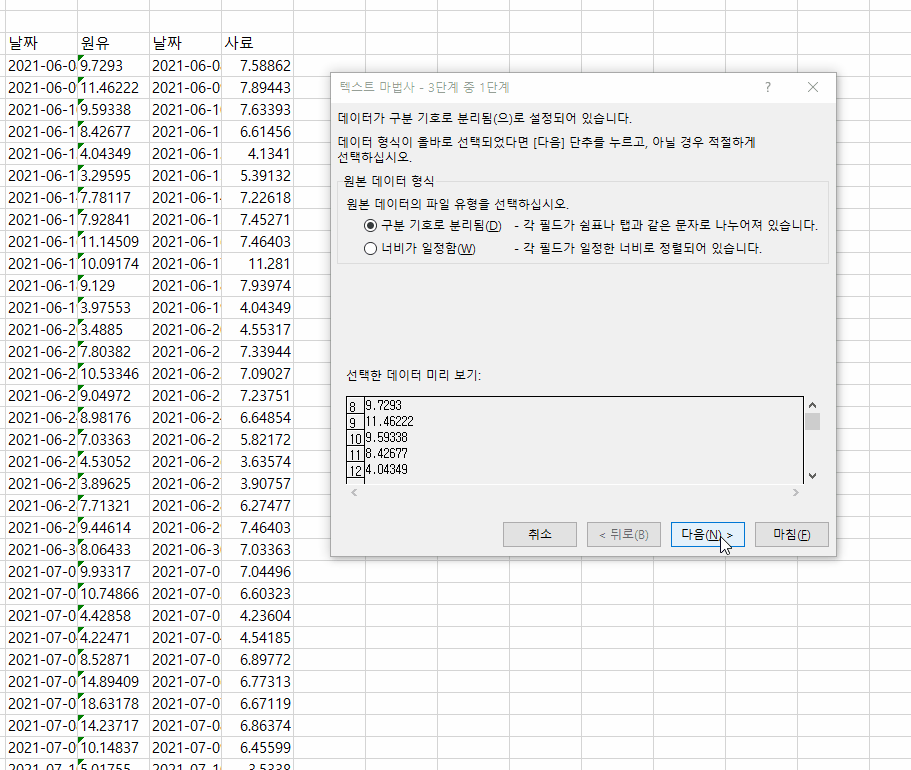Select spreadsheet cell with value 4.1341
This screenshot has height=770, width=911.
tap(257, 154)
